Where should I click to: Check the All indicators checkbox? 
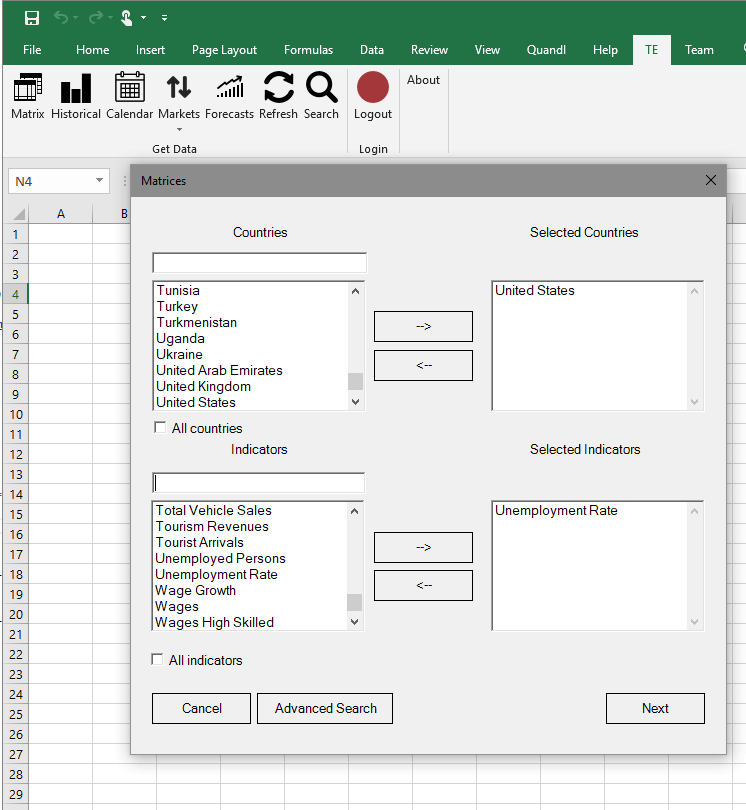(157, 660)
